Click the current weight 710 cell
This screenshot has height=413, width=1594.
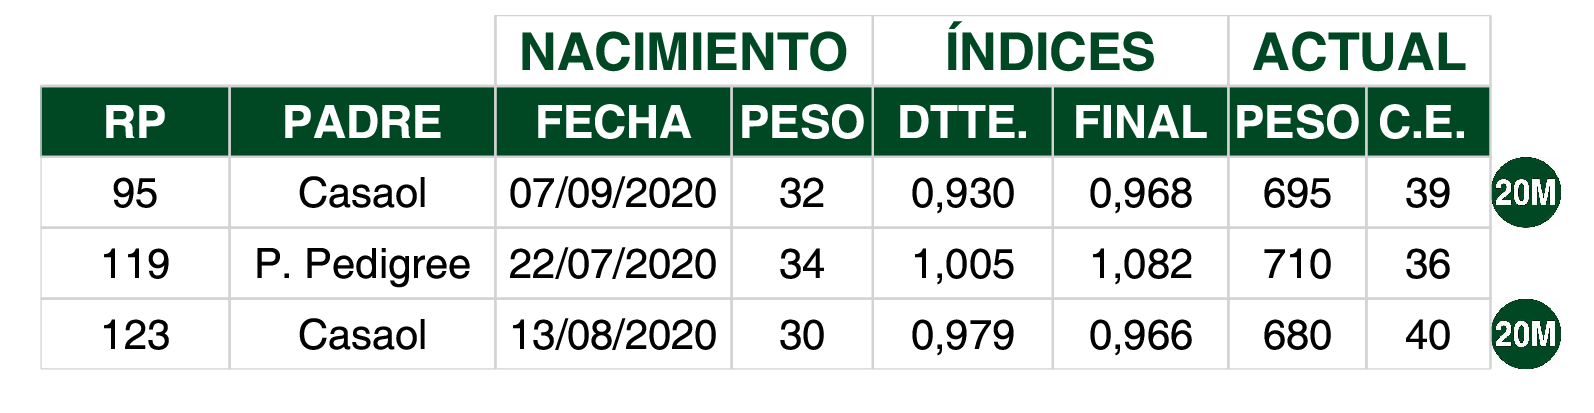[x=1297, y=264]
